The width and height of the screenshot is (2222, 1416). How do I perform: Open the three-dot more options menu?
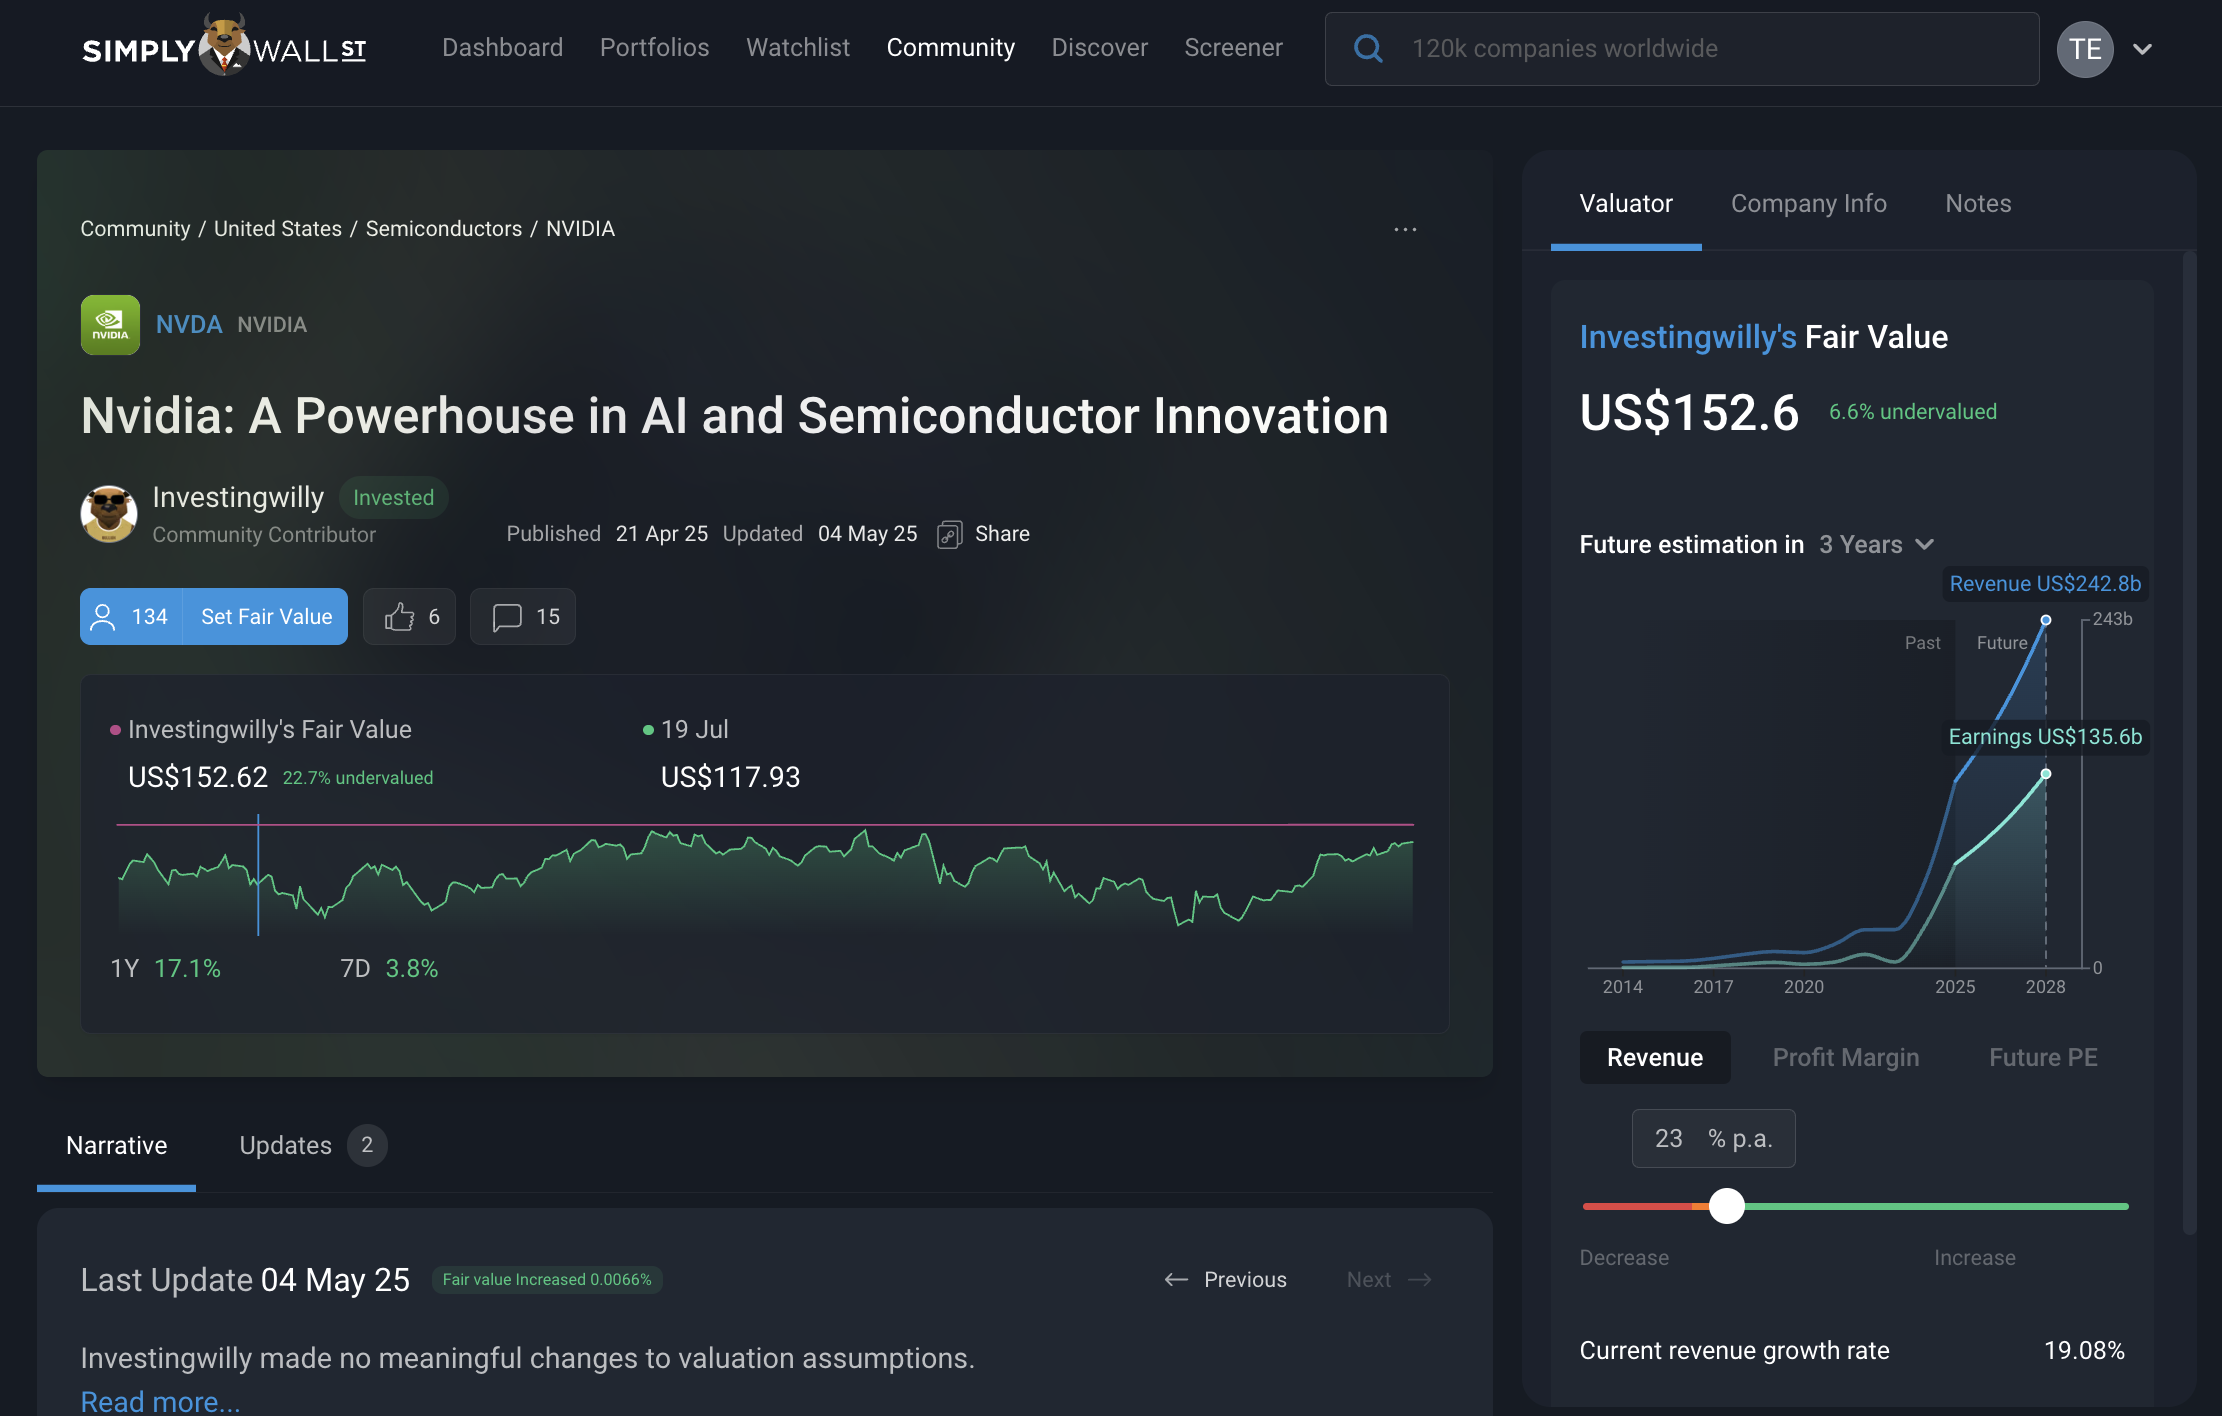tap(1405, 229)
